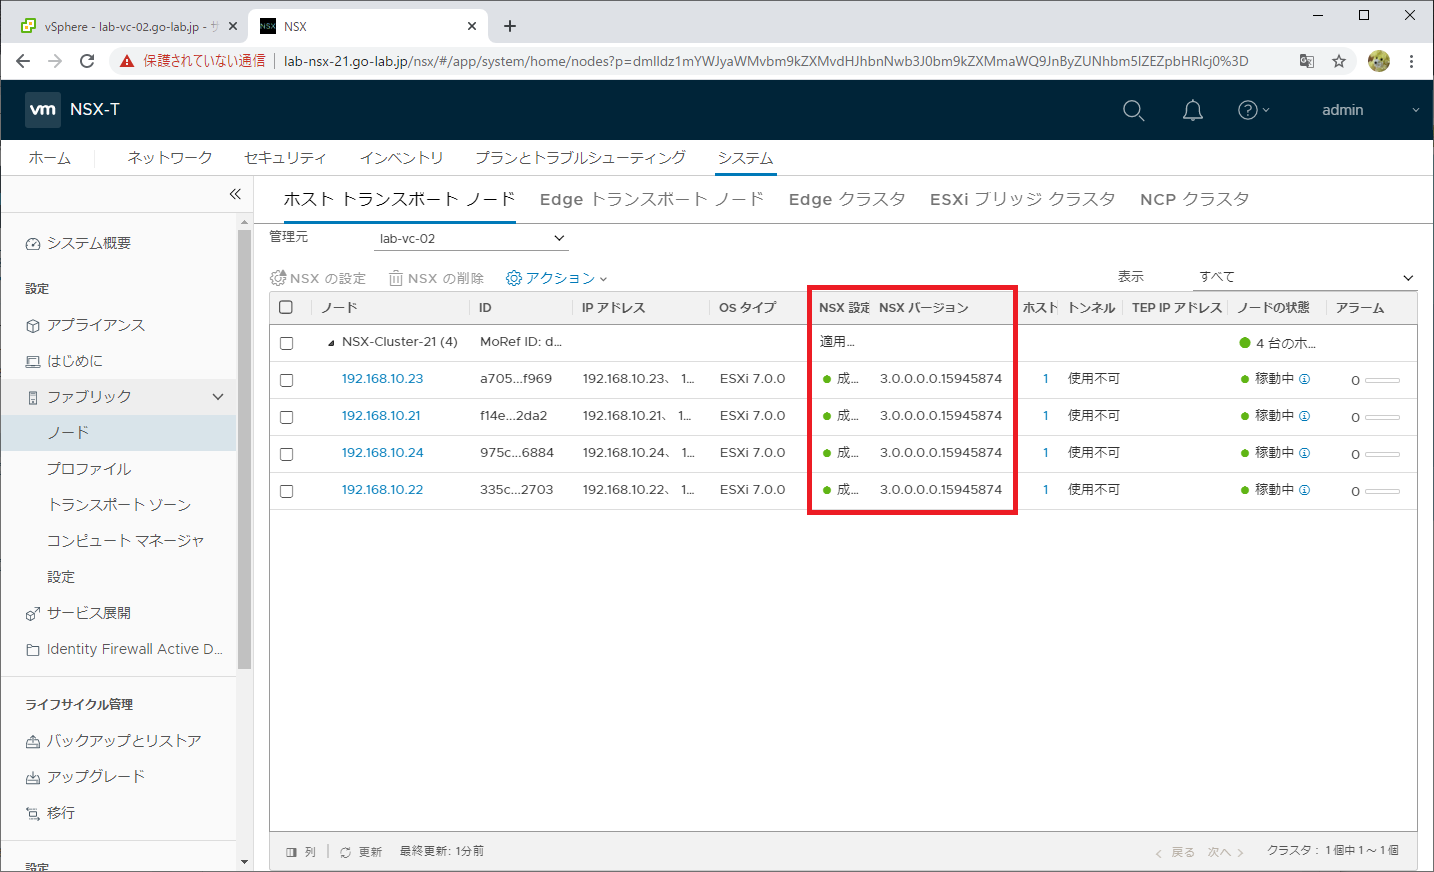This screenshot has height=872, width=1434.
Task: Open the アクション dropdown menu
Action: coord(557,278)
